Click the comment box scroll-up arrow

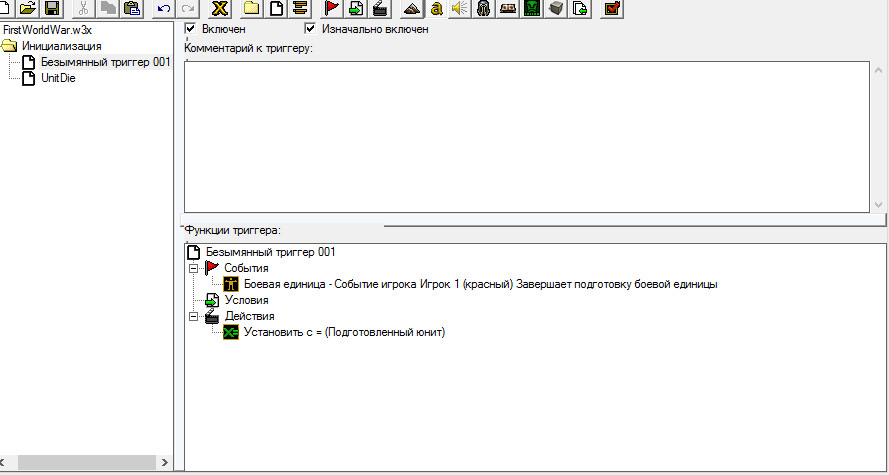tap(878, 70)
